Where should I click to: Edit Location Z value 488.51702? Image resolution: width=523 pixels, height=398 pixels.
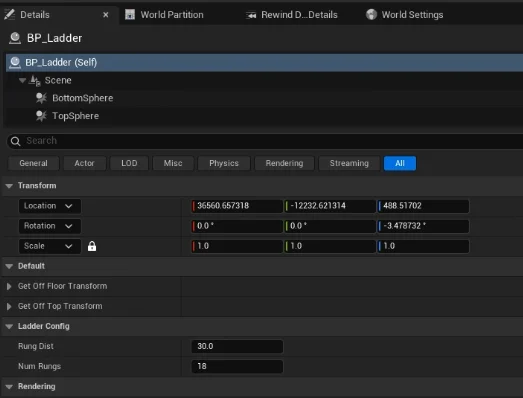pyautogui.click(x=423, y=206)
